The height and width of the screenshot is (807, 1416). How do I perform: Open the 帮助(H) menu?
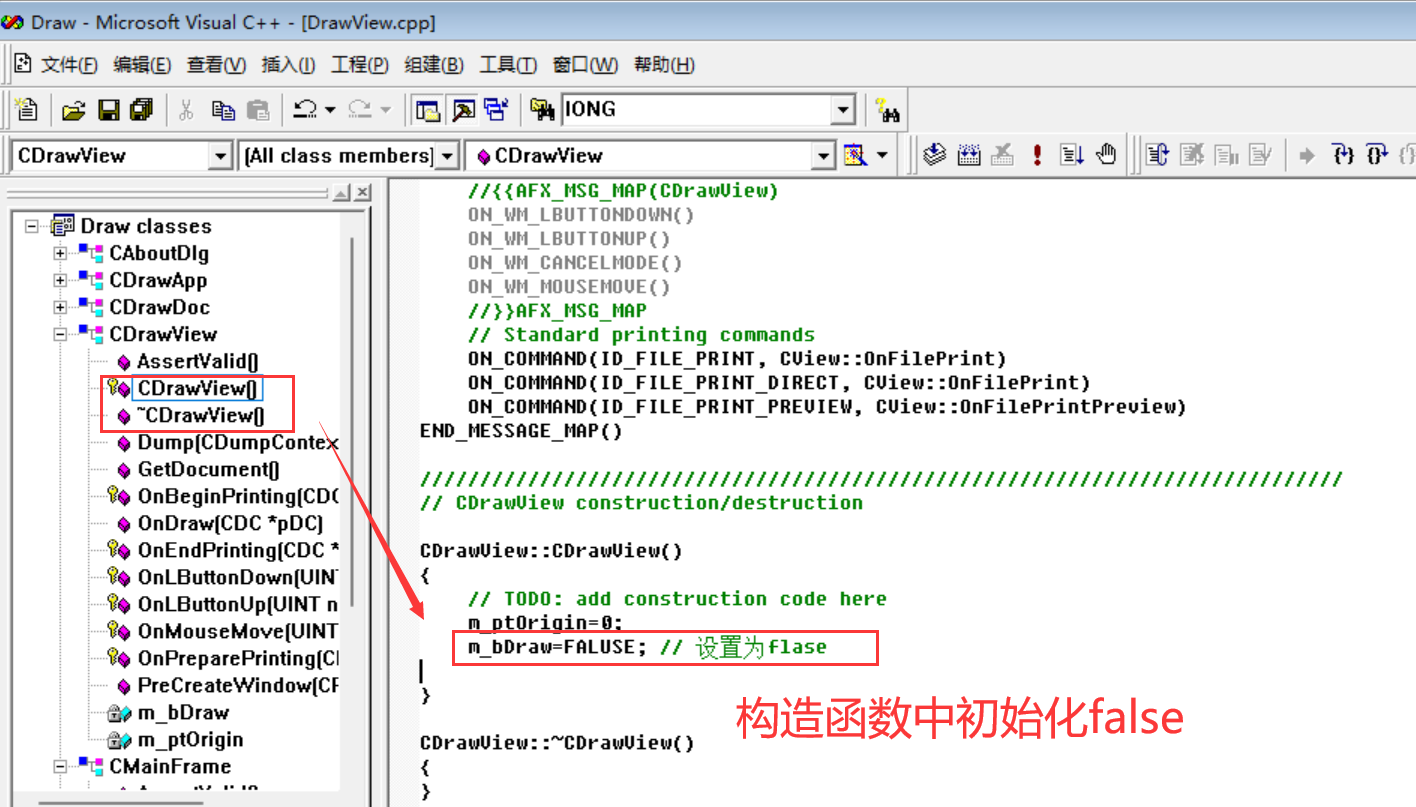tap(664, 65)
